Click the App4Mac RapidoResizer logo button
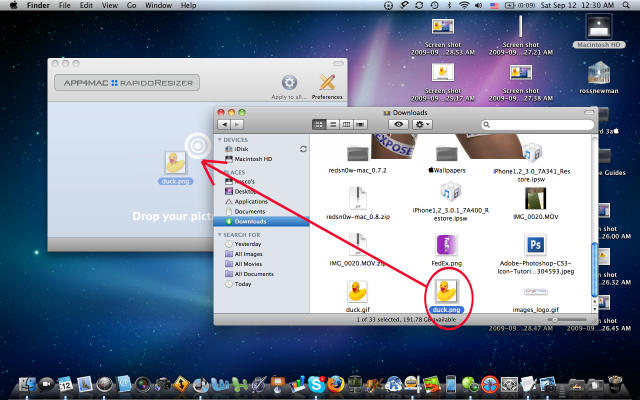This screenshot has height=400, width=640. coord(127,83)
